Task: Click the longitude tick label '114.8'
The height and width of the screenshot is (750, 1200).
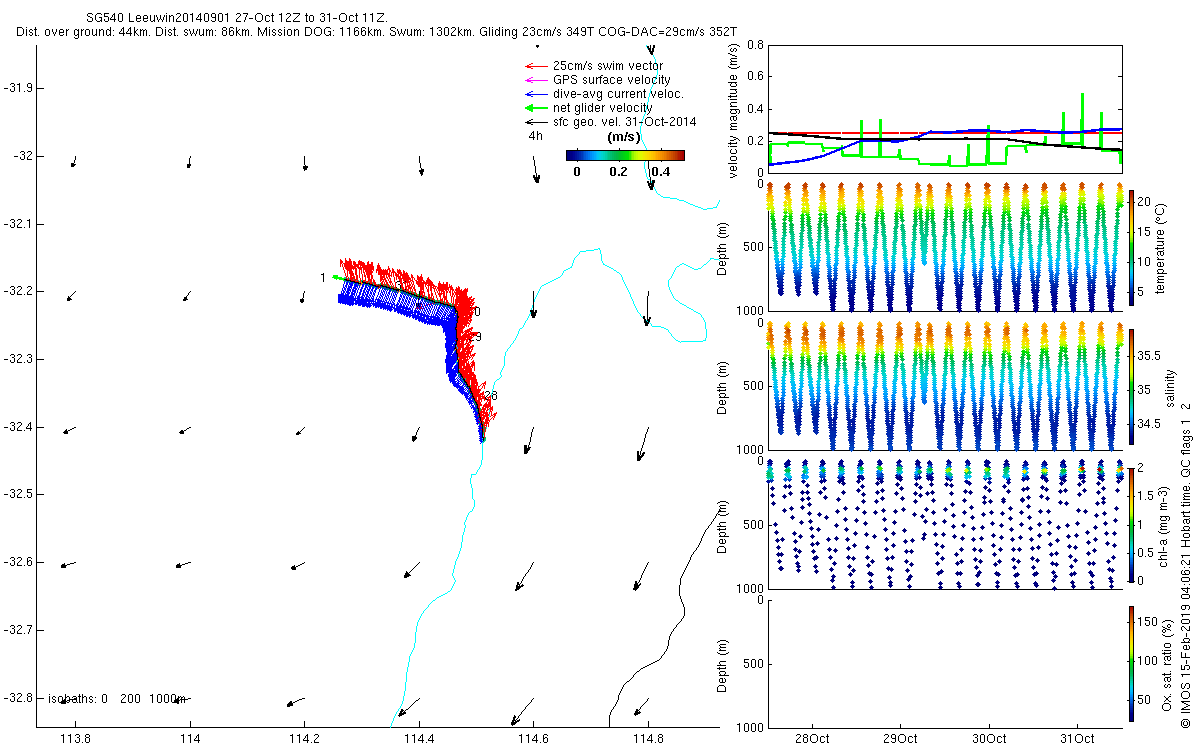Action: point(648,739)
